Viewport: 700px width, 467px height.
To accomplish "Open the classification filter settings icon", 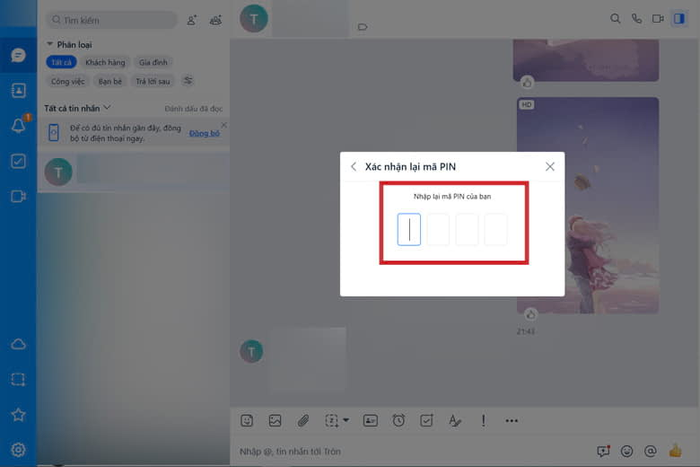I will point(188,81).
